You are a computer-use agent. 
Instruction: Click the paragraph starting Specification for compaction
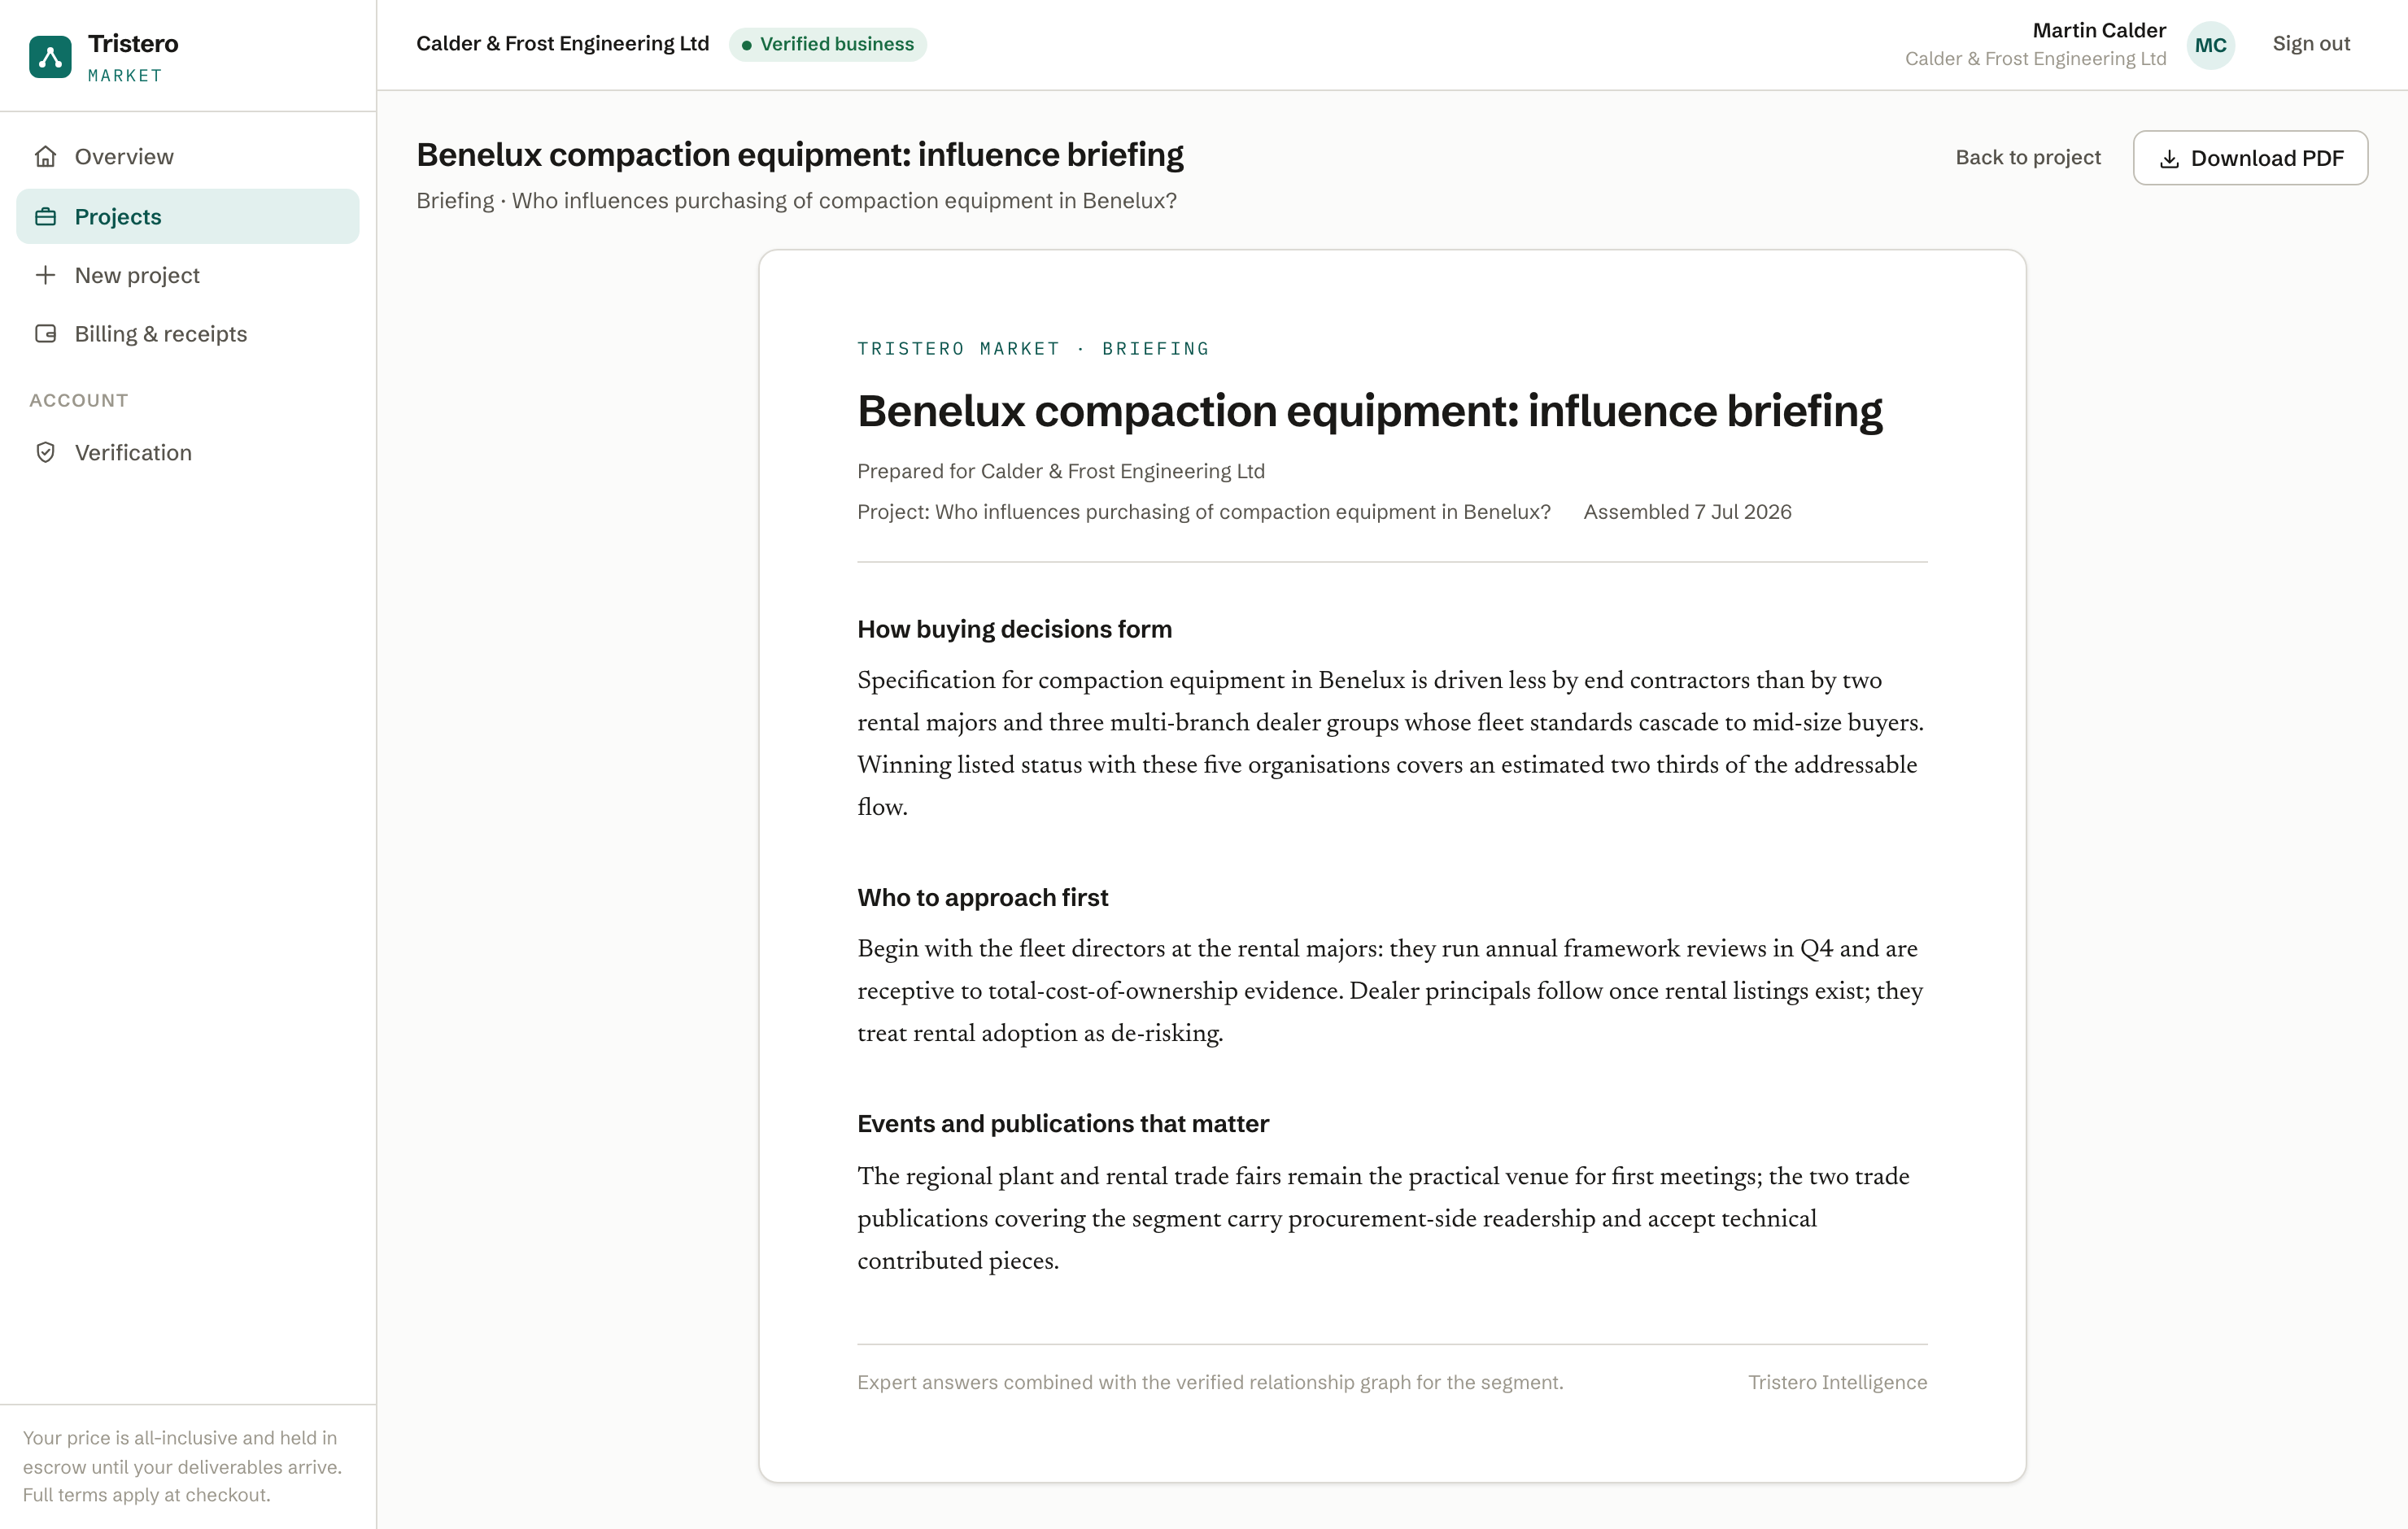click(1392, 744)
